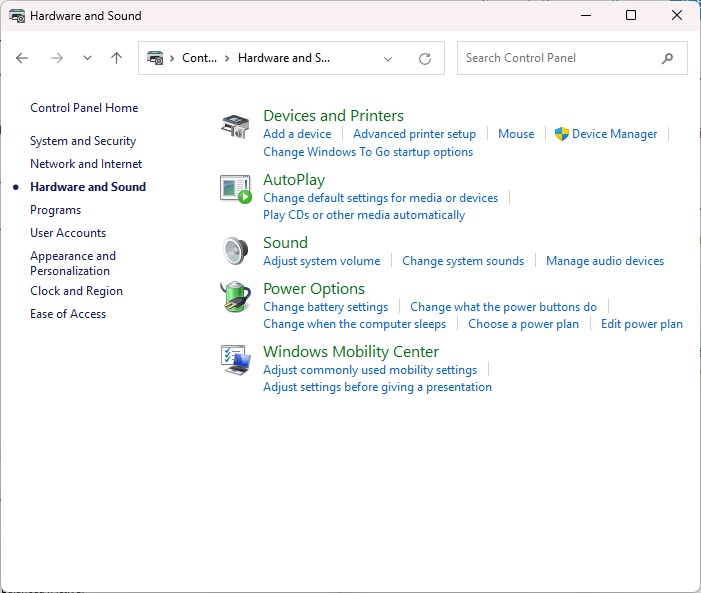Click Play CDs or other media automatically
This screenshot has height=593, width=701.
point(364,215)
